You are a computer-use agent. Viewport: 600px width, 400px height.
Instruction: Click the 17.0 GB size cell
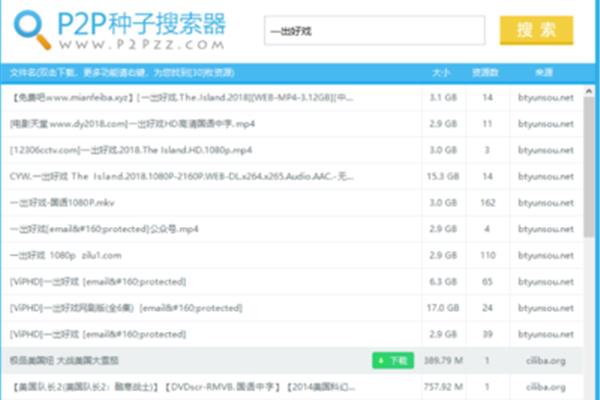point(443,308)
